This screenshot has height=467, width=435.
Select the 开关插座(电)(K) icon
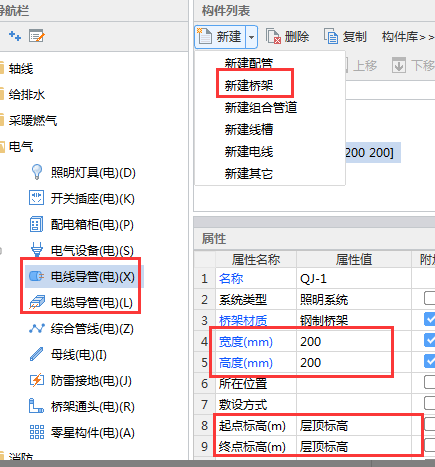click(x=36, y=198)
